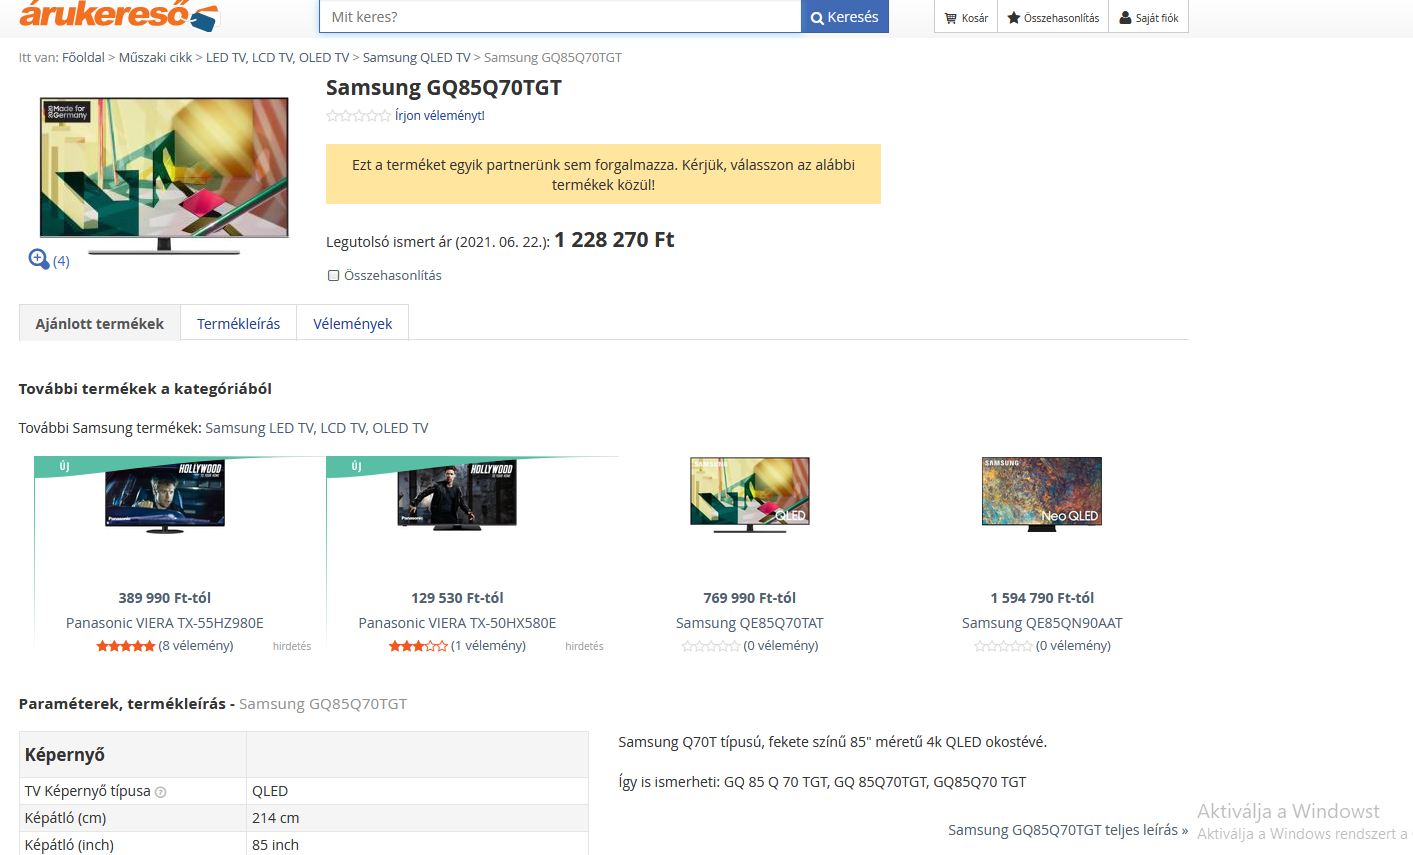
Task: Click the 214 cm Képátló value
Action: point(276,818)
